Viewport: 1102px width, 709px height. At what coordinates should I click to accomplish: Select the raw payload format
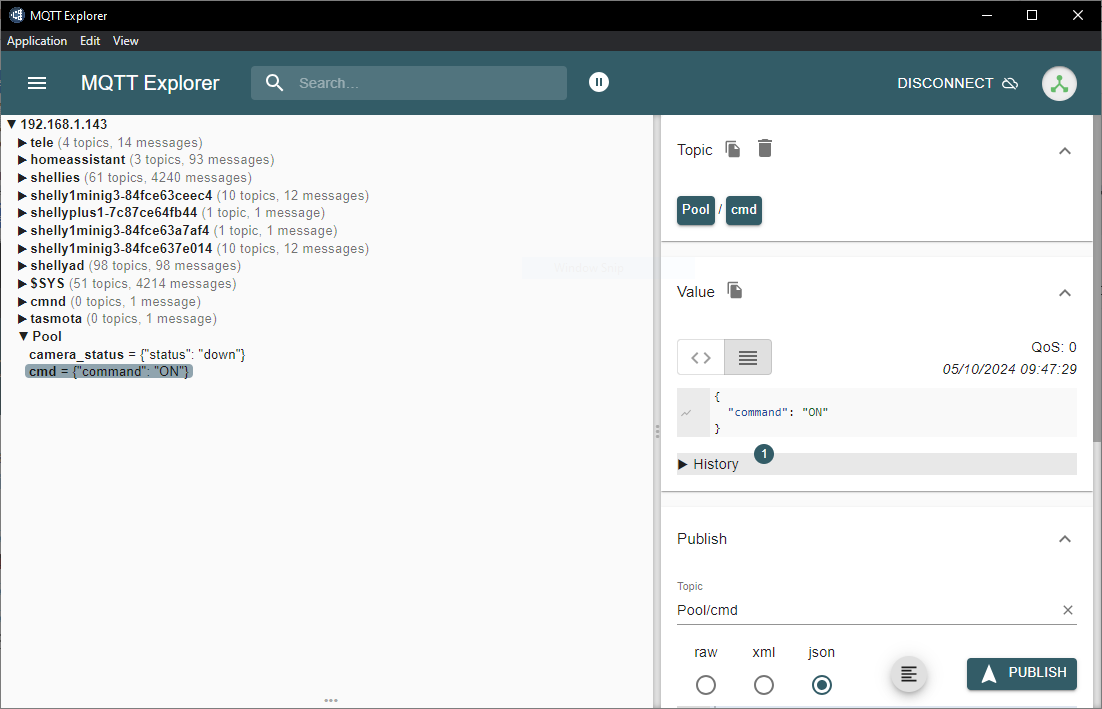pos(706,684)
